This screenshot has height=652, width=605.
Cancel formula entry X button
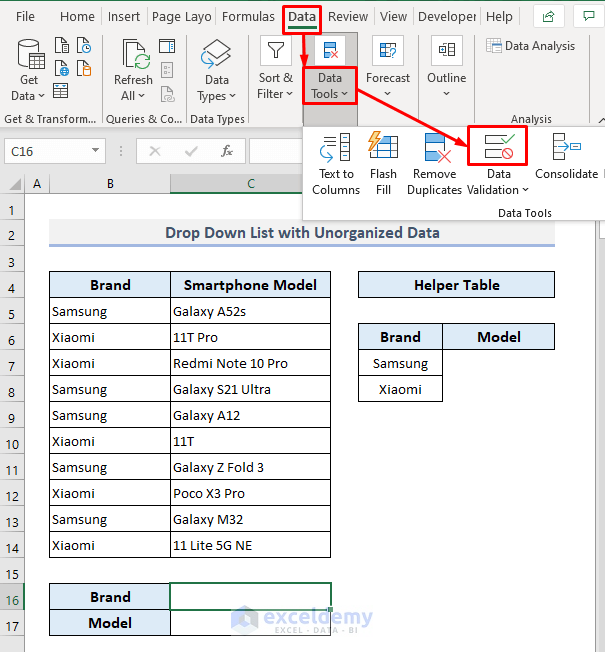(155, 151)
